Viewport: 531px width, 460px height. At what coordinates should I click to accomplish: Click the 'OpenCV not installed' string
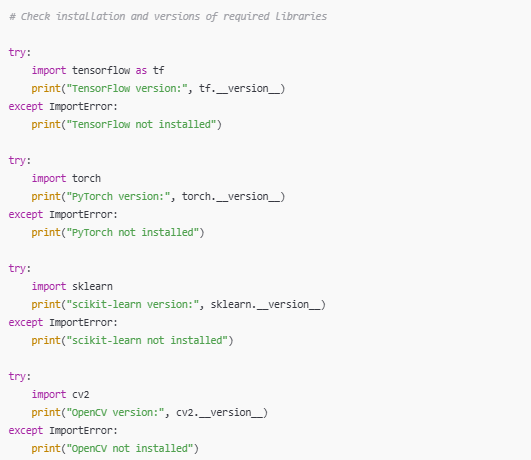[x=130, y=448]
